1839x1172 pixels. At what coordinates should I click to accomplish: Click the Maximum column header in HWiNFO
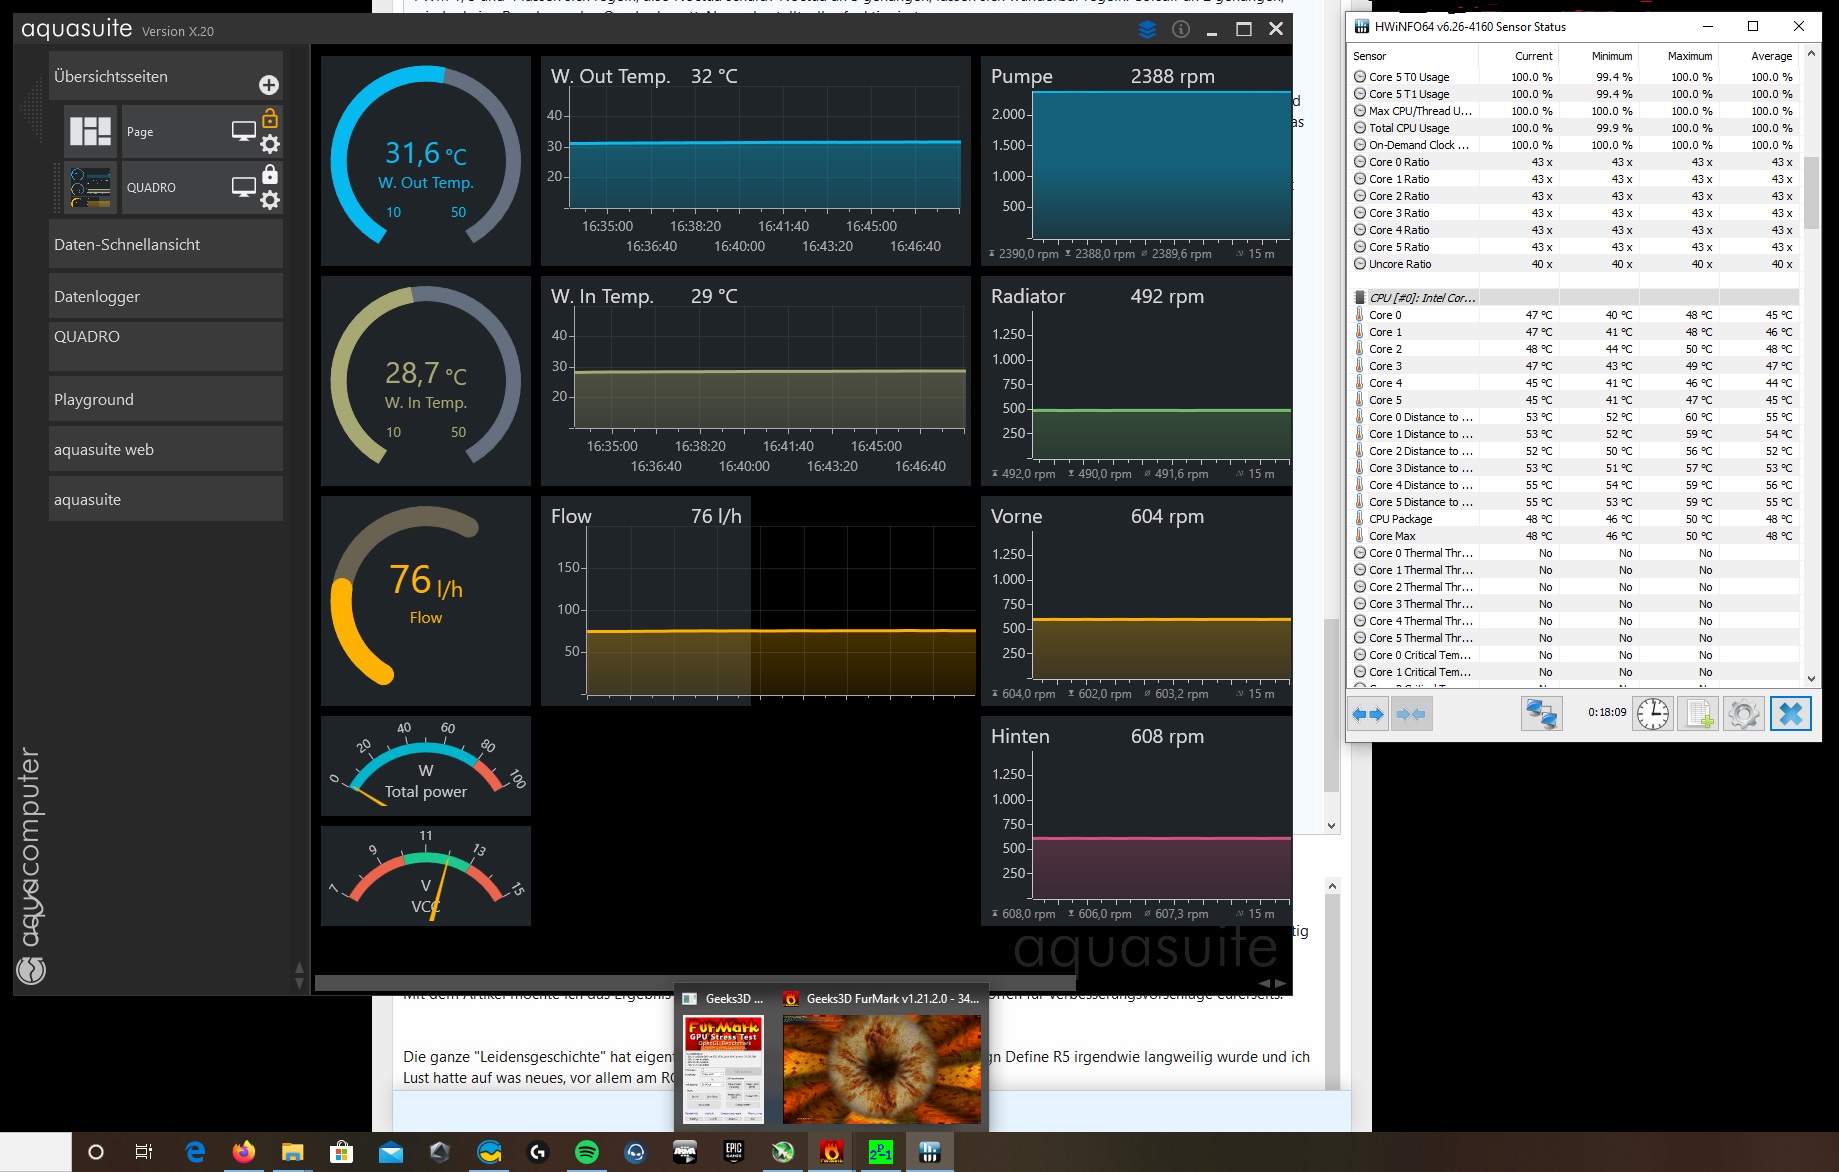pyautogui.click(x=1690, y=56)
